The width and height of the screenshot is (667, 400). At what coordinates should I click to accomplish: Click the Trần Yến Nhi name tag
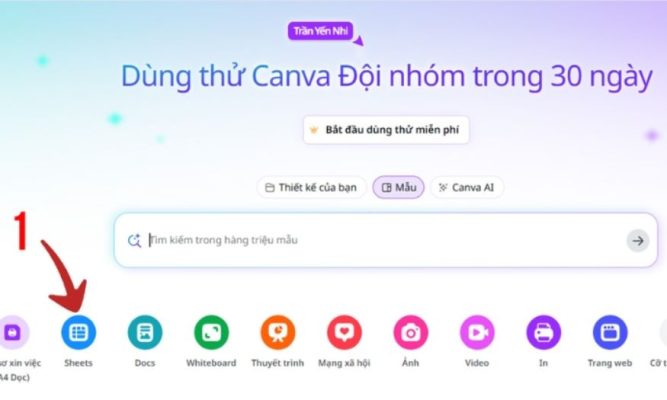coord(321,31)
